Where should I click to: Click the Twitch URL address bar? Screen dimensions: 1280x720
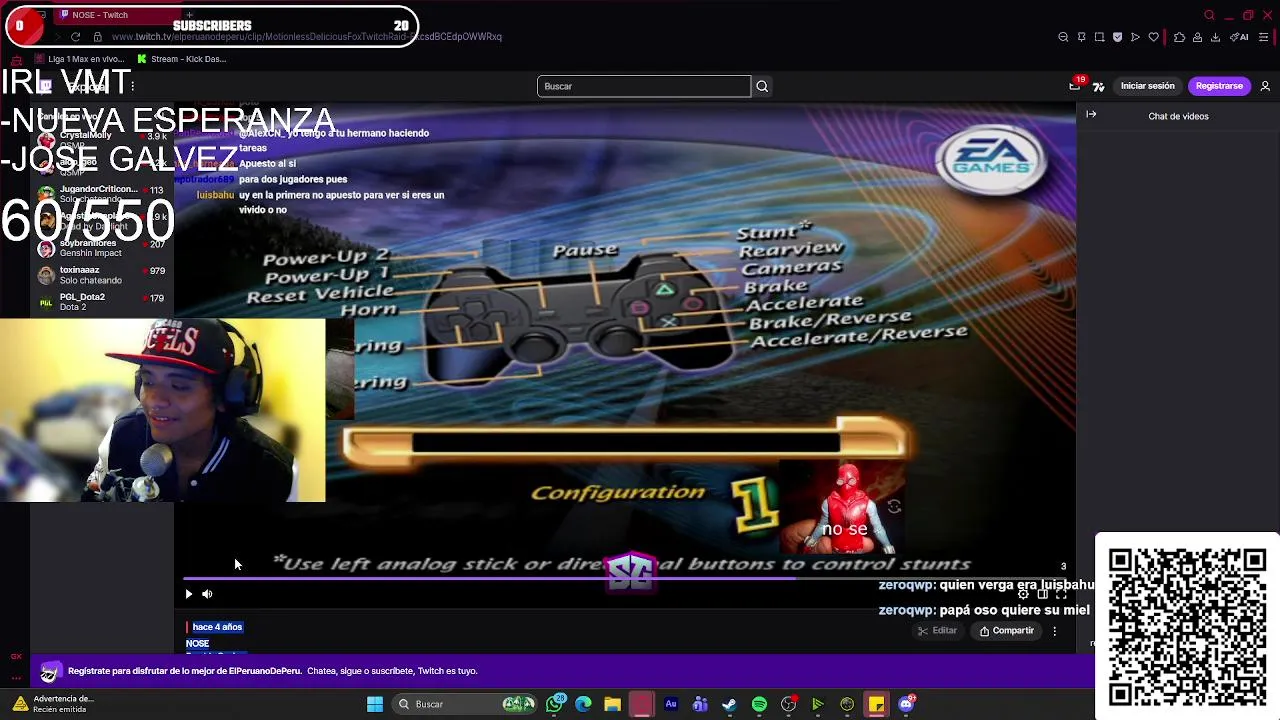pos(306,37)
